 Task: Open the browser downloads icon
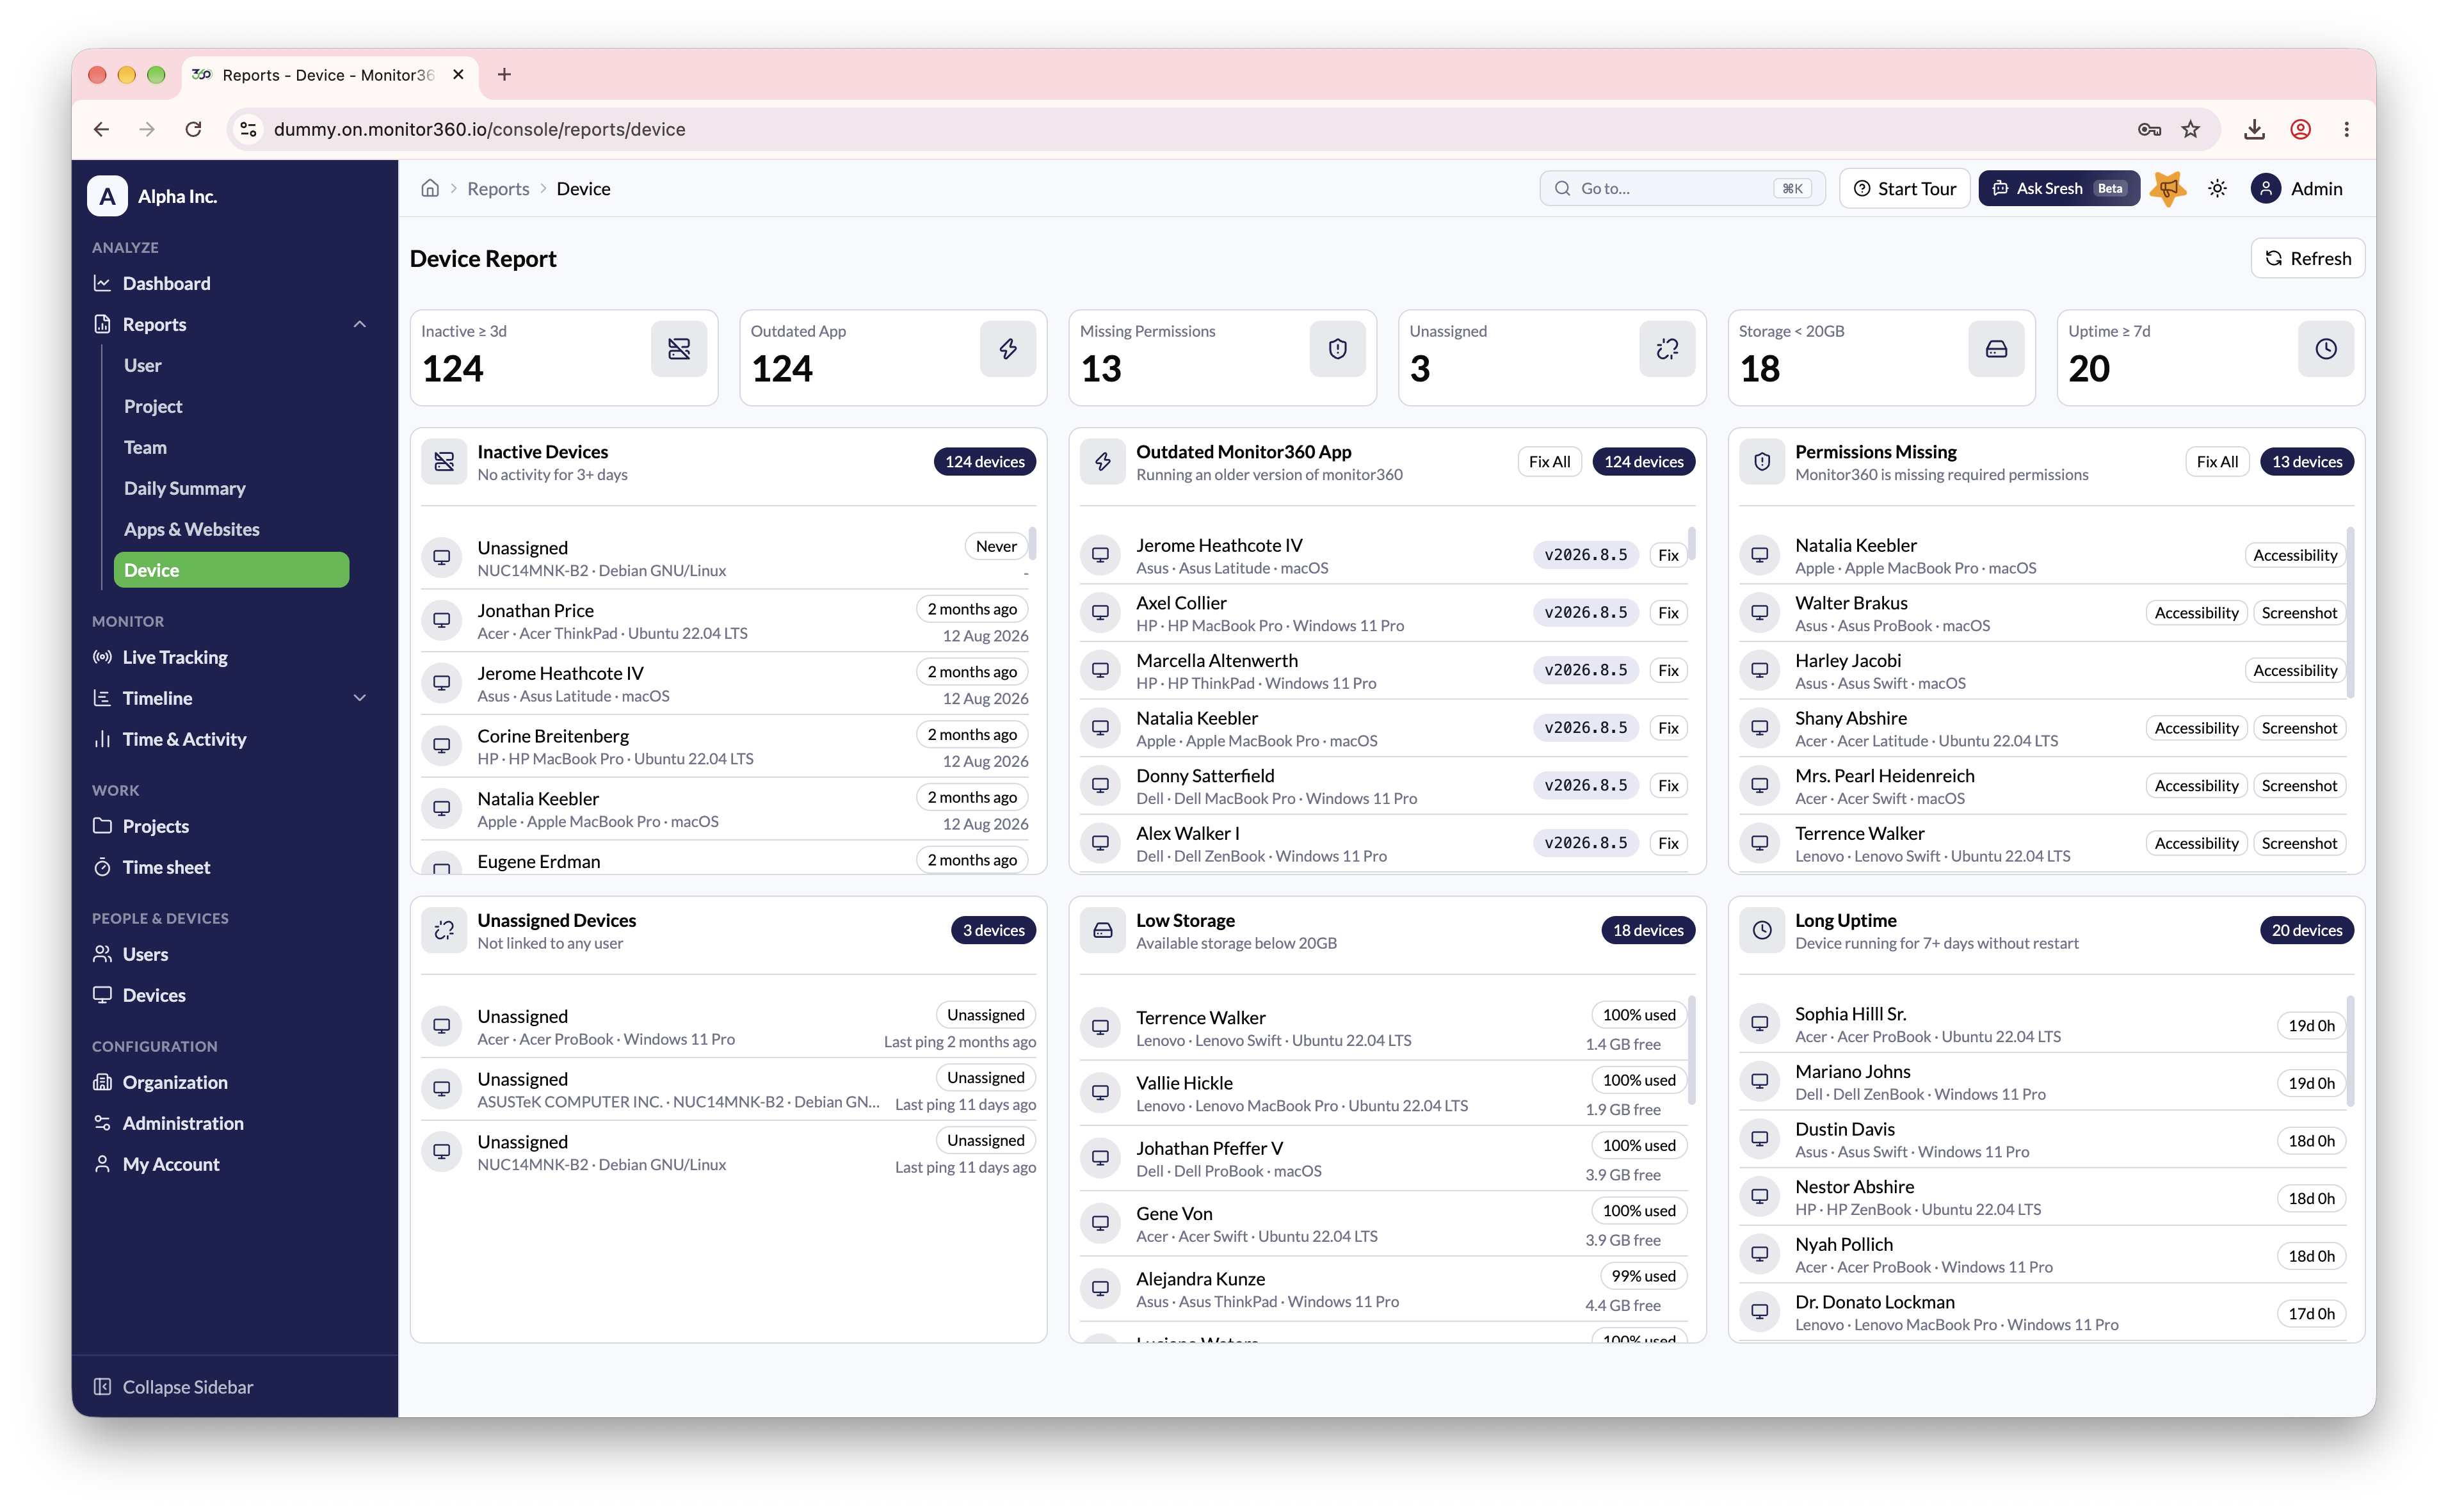2254,129
